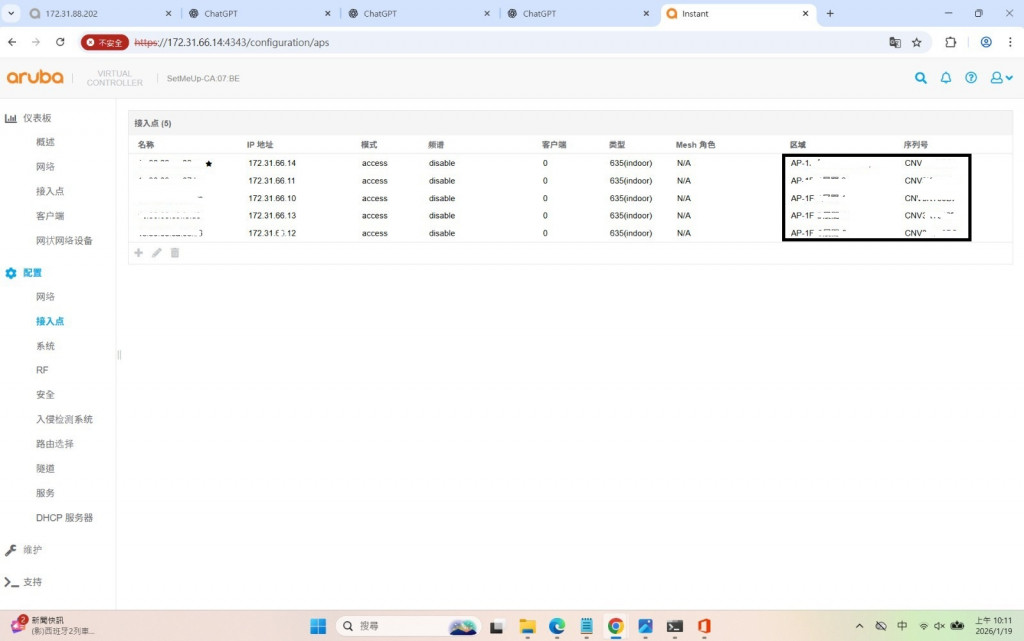Select RF in the sidebar

42,370
